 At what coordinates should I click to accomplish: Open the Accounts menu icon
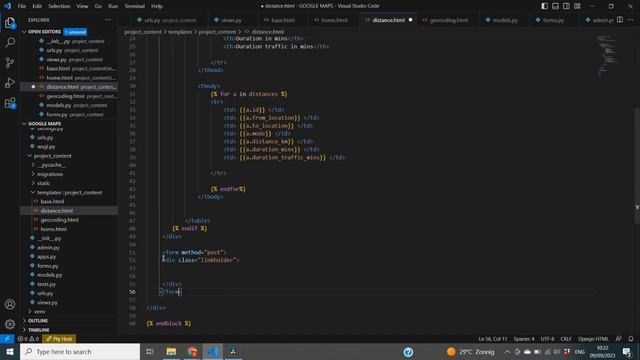click(x=10, y=304)
